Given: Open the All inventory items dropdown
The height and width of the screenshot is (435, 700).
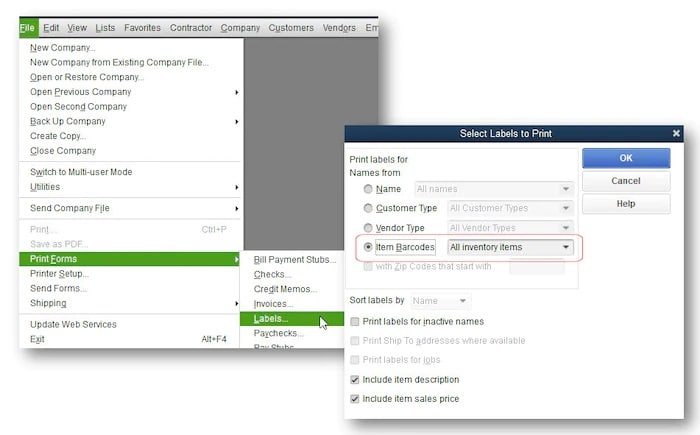Looking at the screenshot, I should (x=510, y=247).
